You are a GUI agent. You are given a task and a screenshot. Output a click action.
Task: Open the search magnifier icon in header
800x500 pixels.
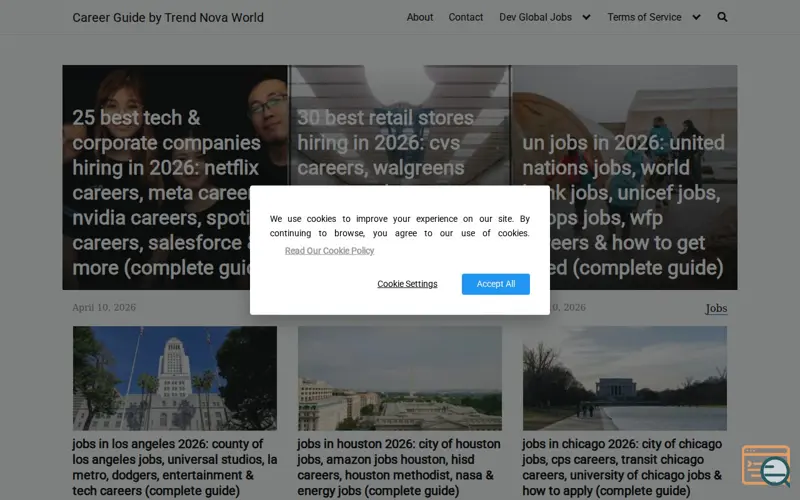(x=722, y=17)
